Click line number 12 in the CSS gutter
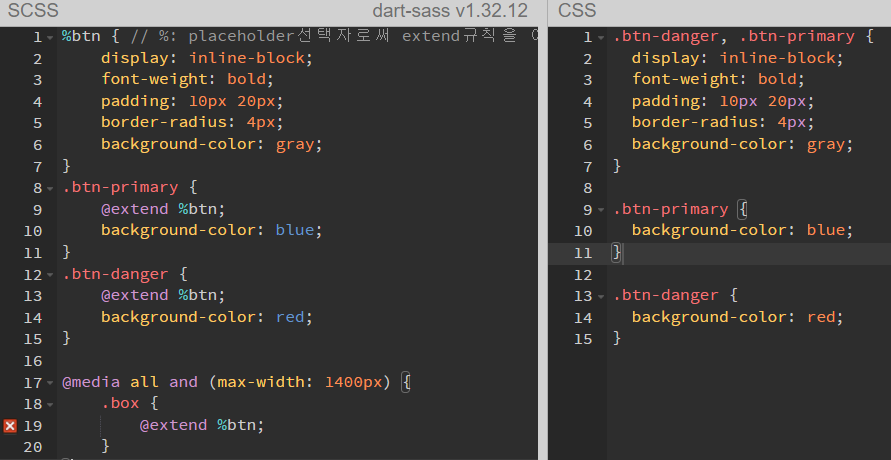Screen dimensions: 891x460 (x=583, y=275)
